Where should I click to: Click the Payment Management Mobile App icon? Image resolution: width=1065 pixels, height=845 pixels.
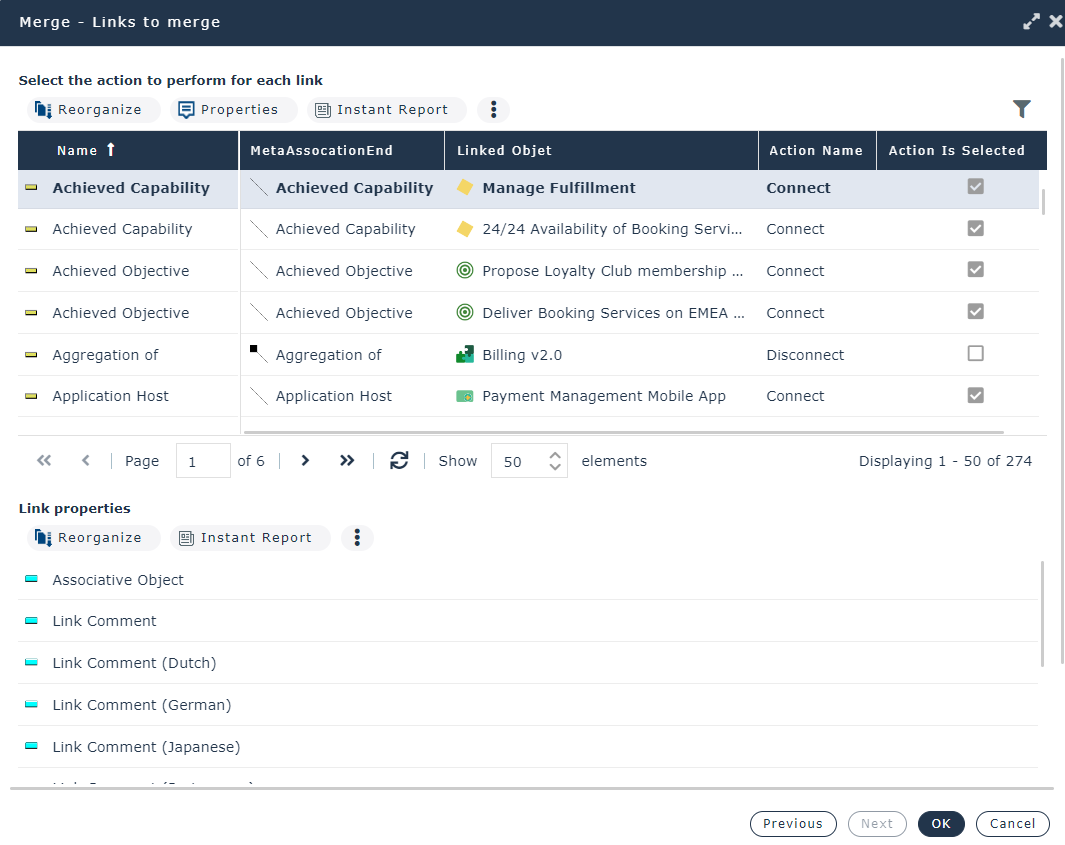click(464, 396)
